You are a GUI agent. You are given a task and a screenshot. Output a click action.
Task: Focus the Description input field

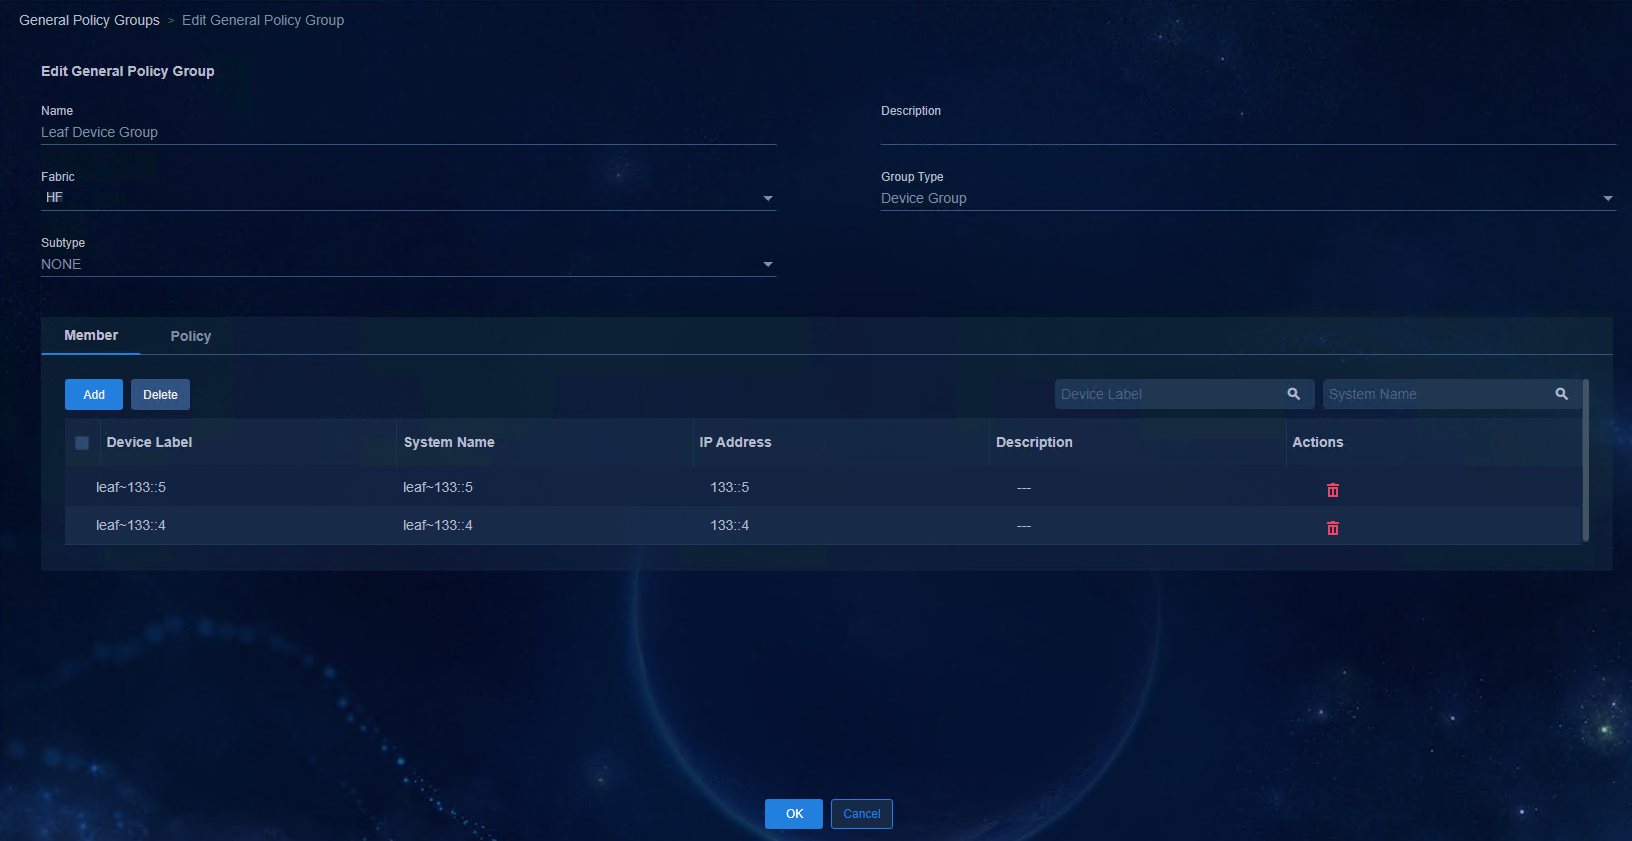point(1248,132)
